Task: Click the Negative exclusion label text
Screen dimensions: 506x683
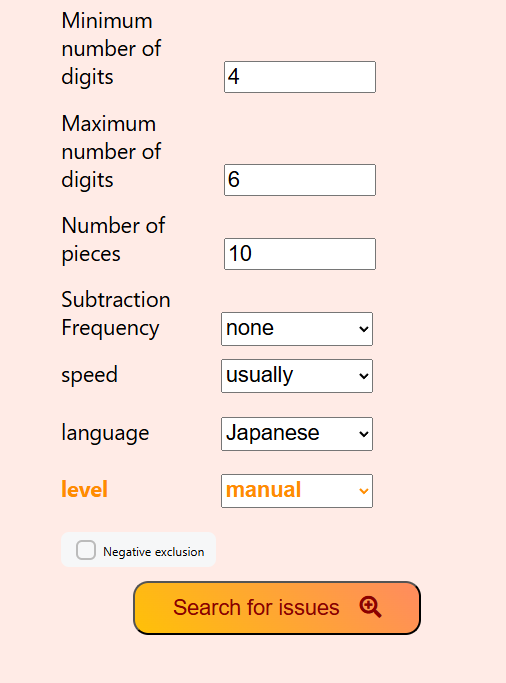Action: tap(154, 552)
